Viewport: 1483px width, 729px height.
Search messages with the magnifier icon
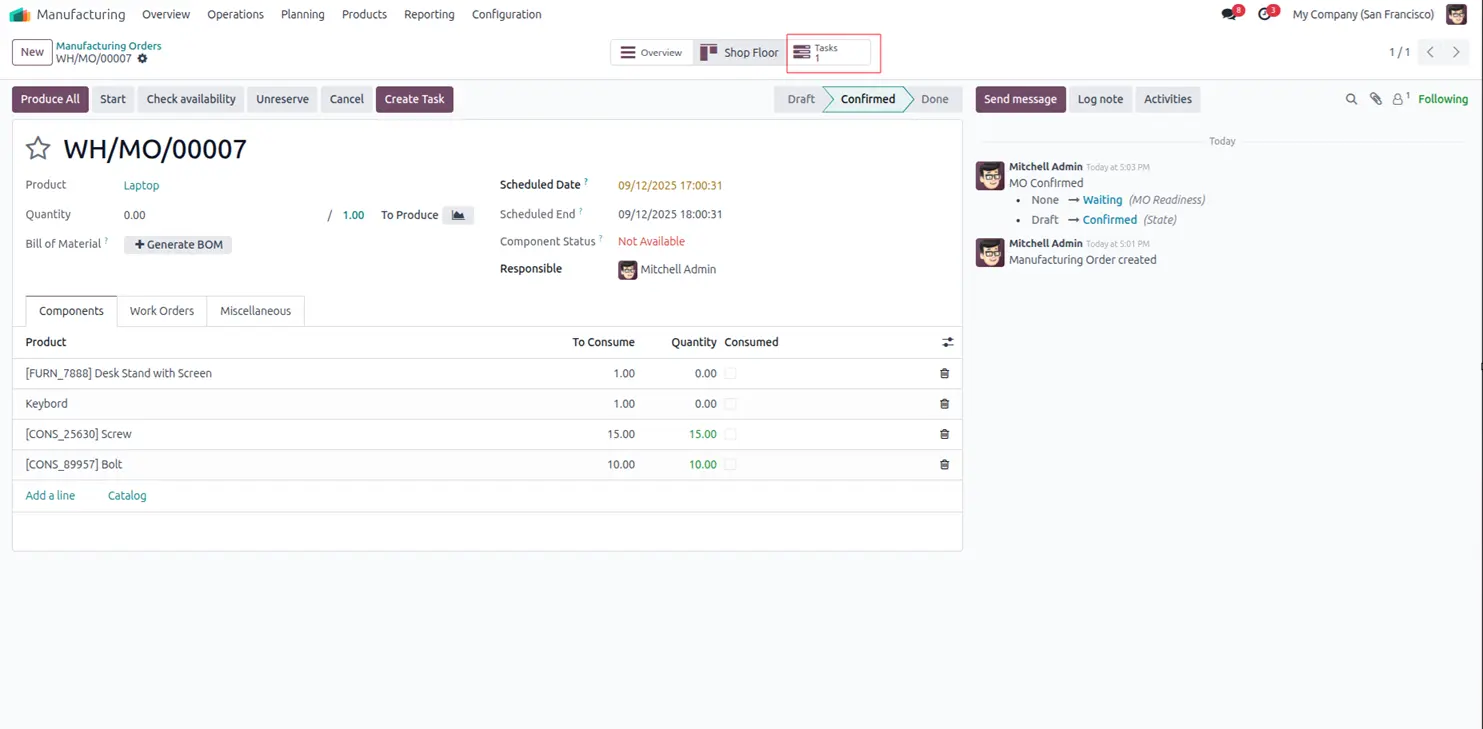tap(1351, 99)
